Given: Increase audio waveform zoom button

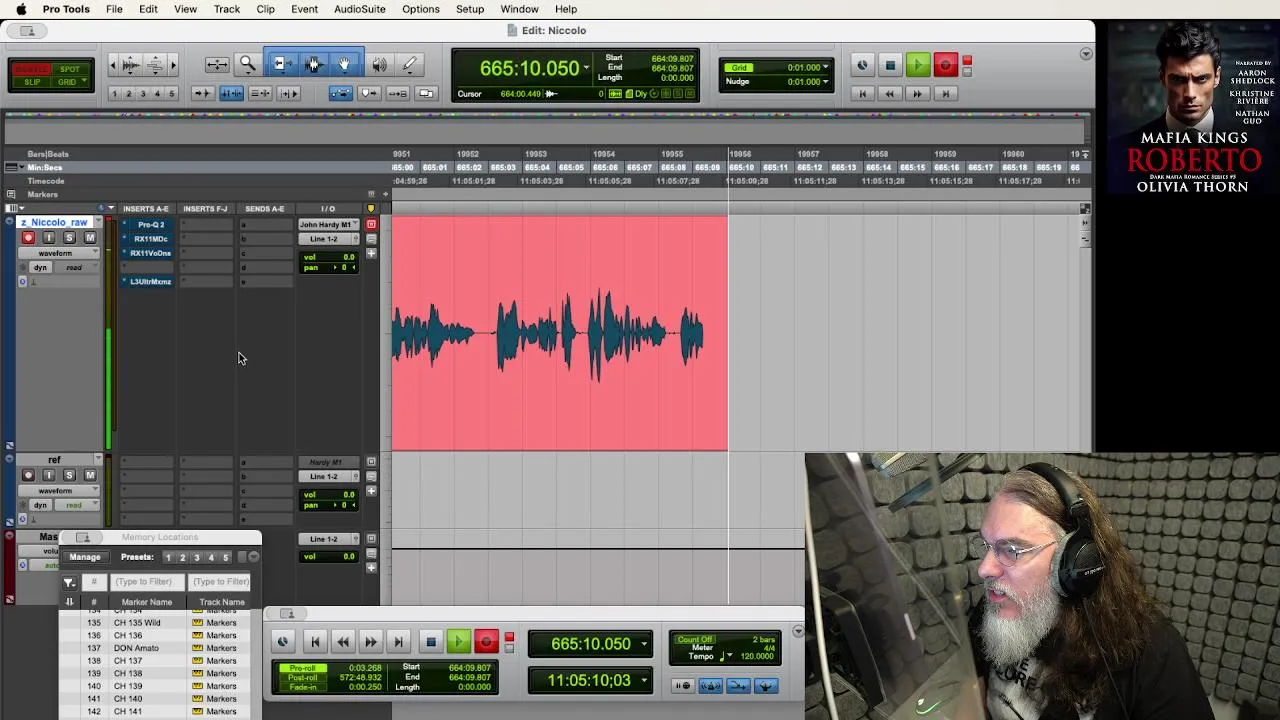Looking at the screenshot, I should click(131, 65).
